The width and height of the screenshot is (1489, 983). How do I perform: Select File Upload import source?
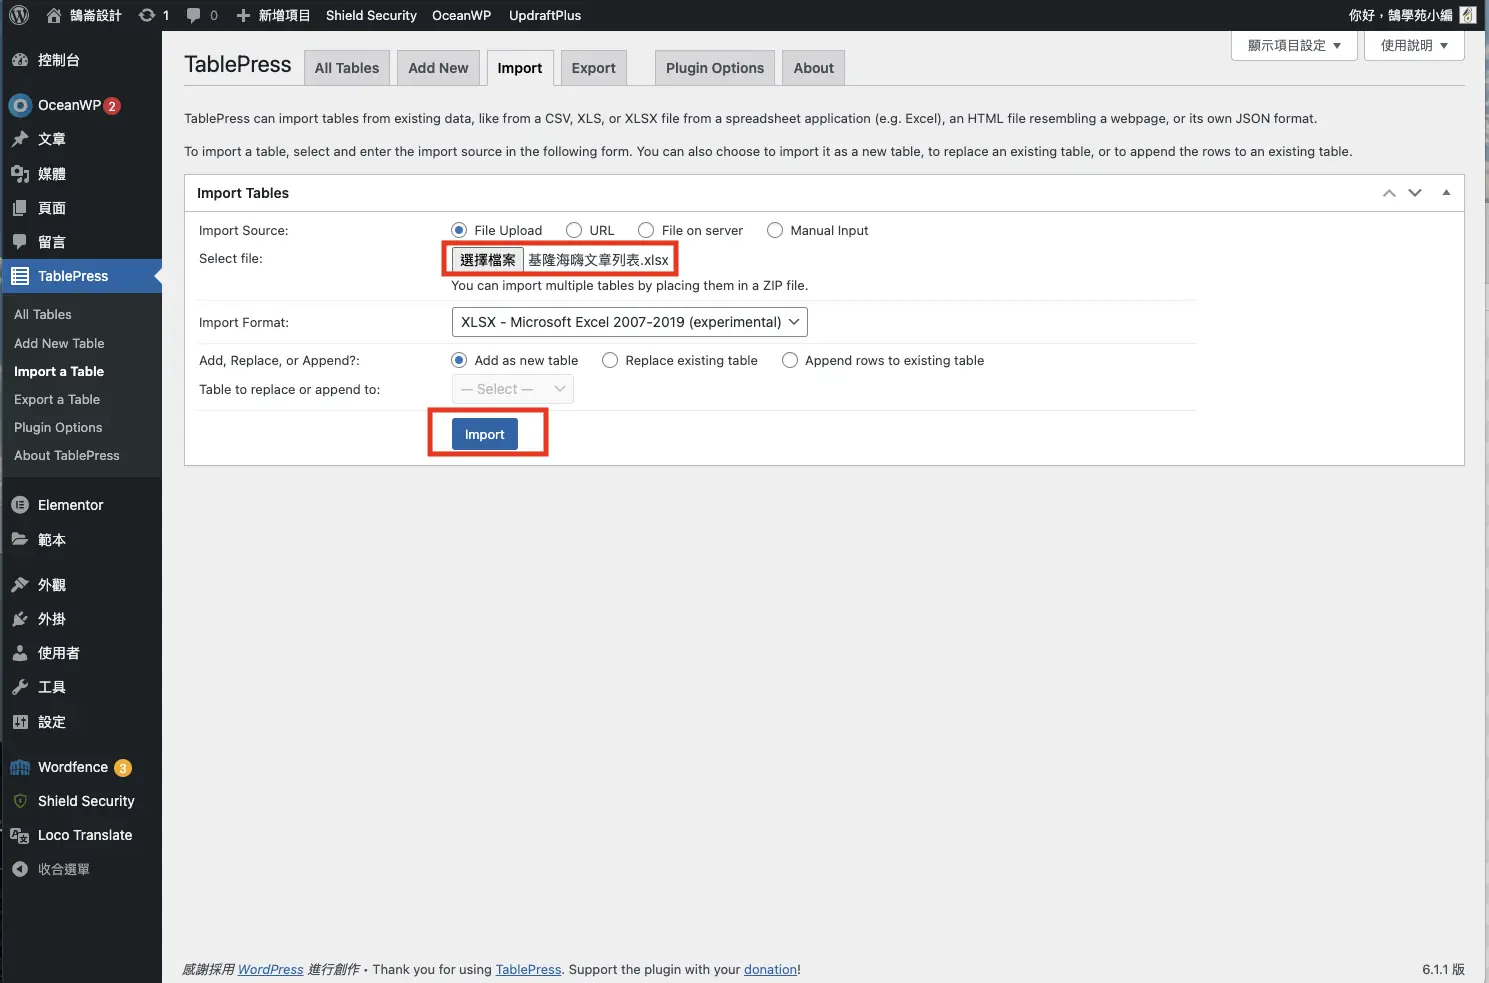click(x=459, y=230)
